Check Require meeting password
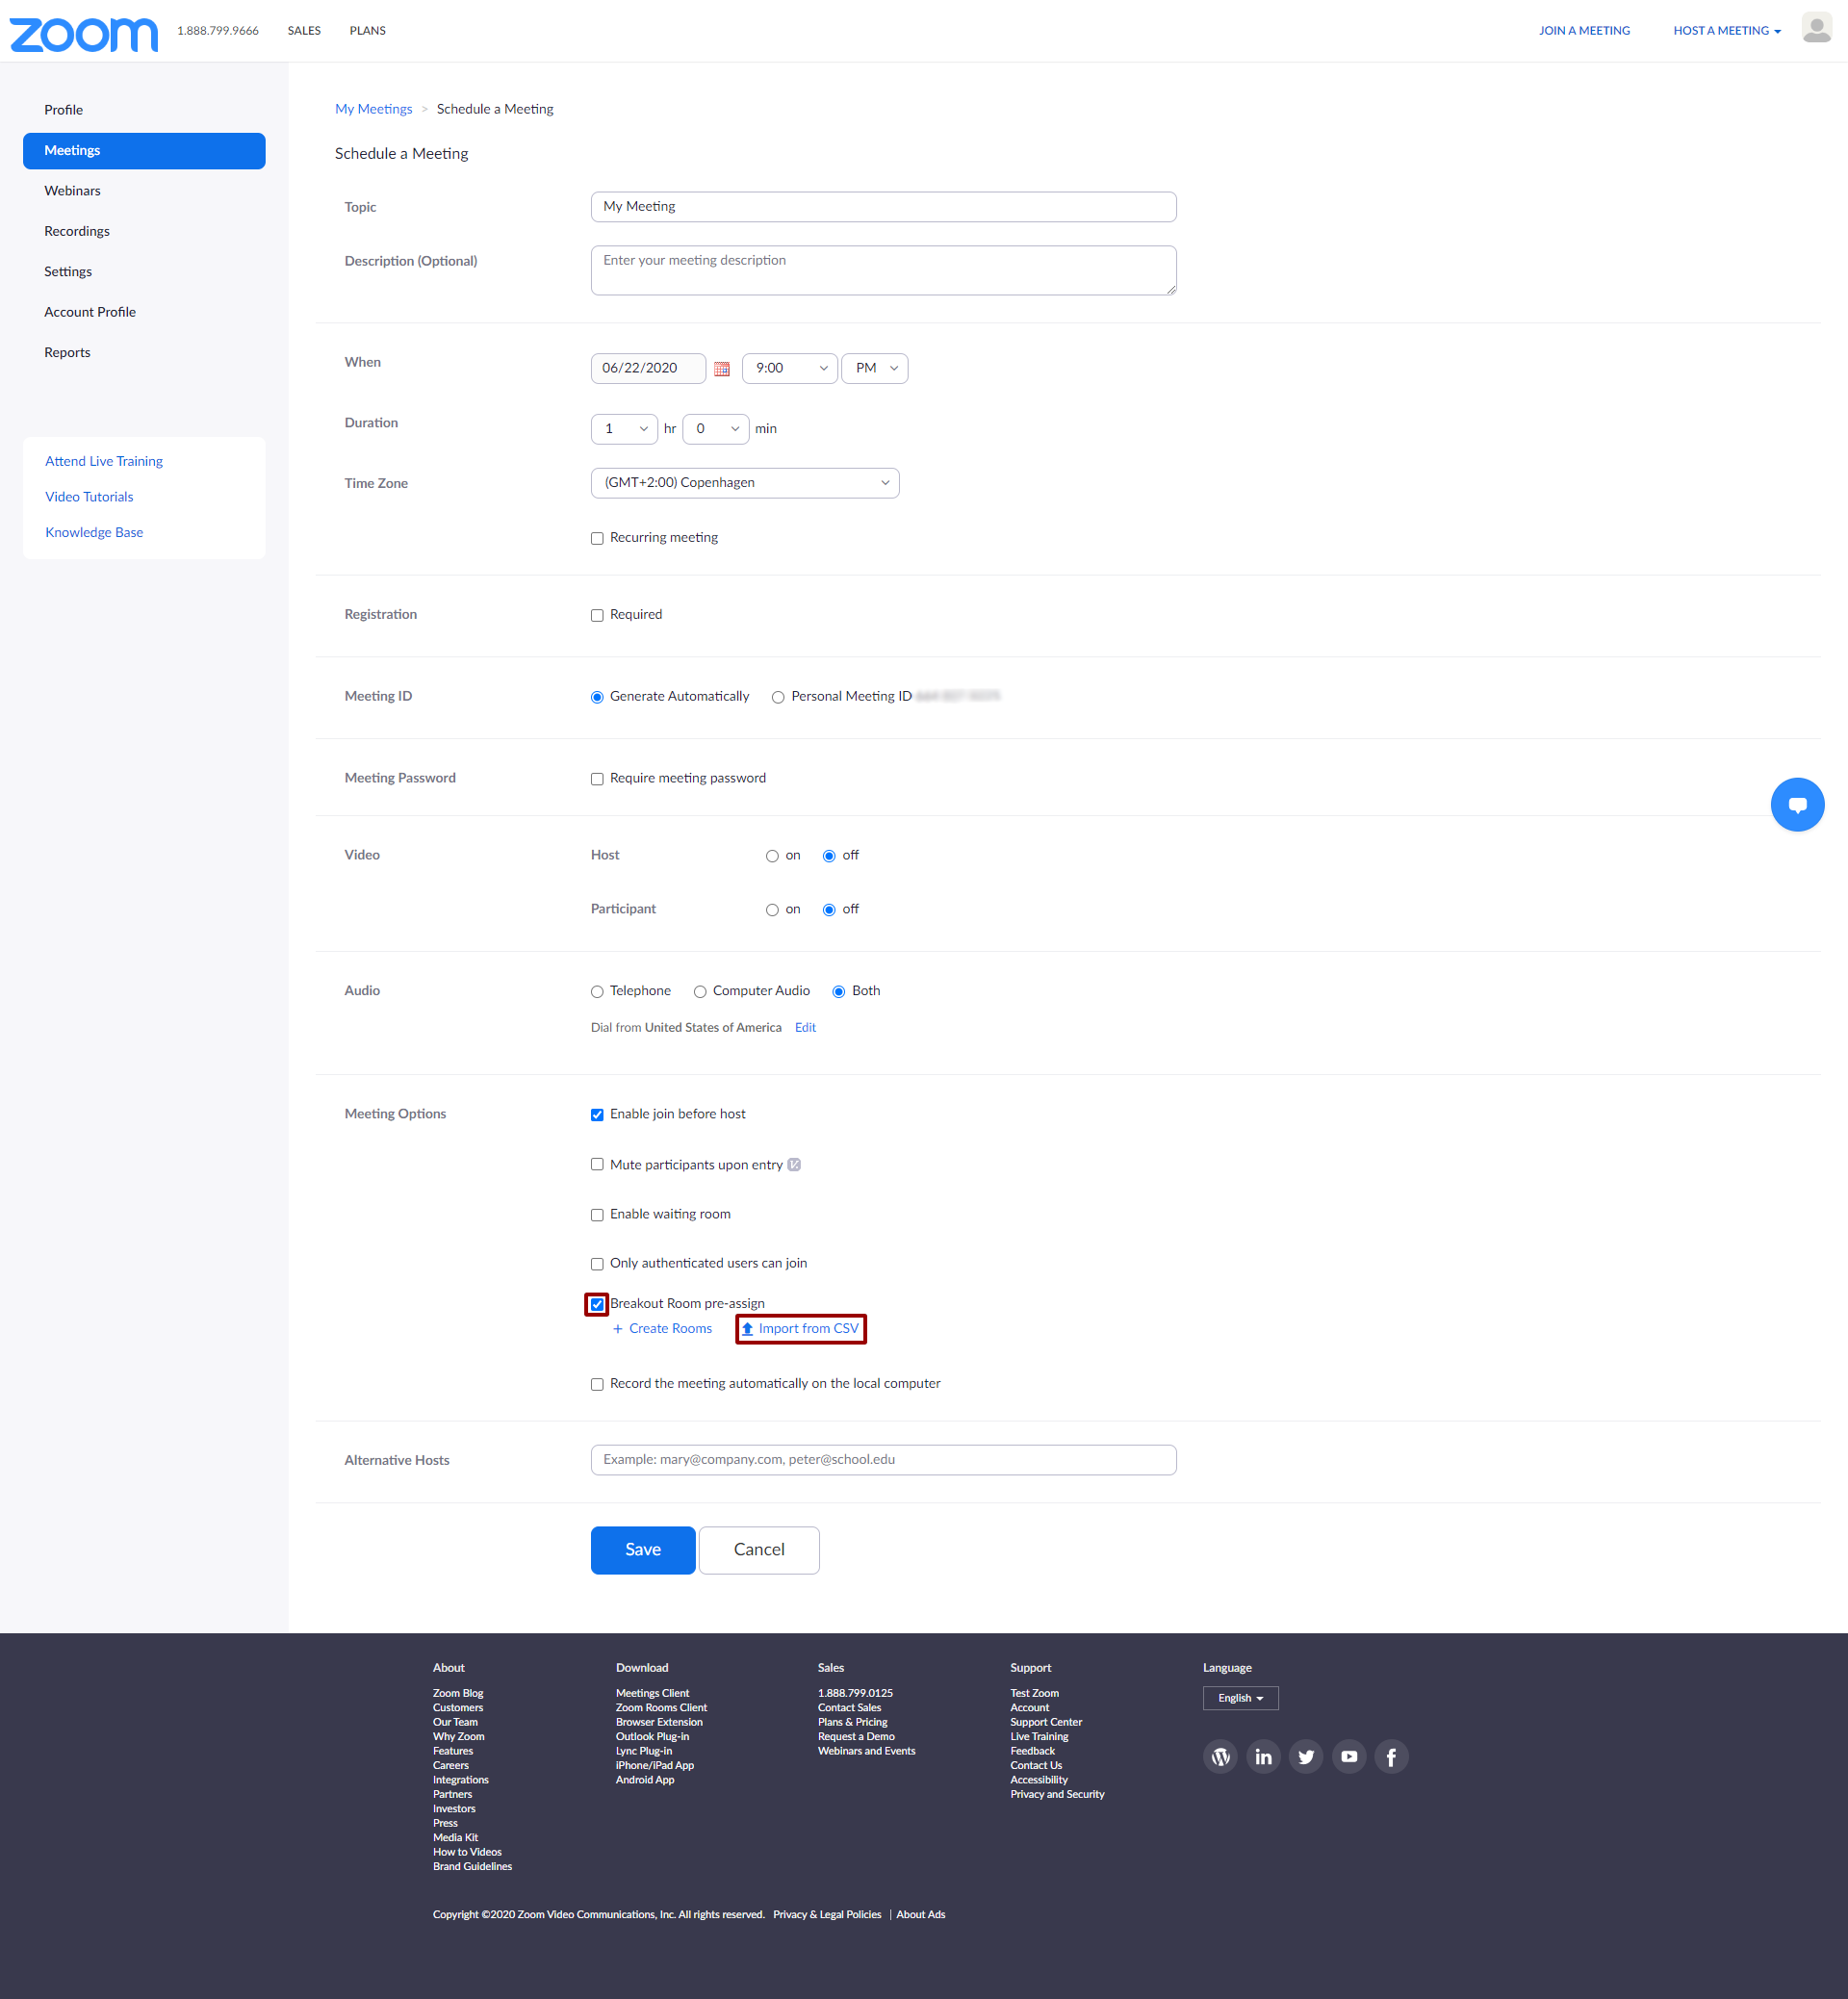Screen dimensions: 1848x1999 tap(597, 779)
